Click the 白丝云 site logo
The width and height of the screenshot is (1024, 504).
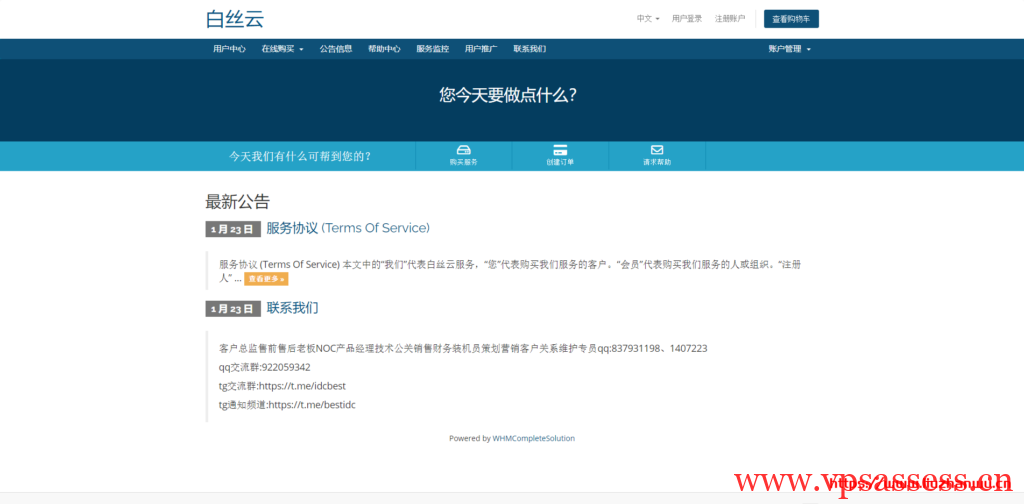(235, 18)
